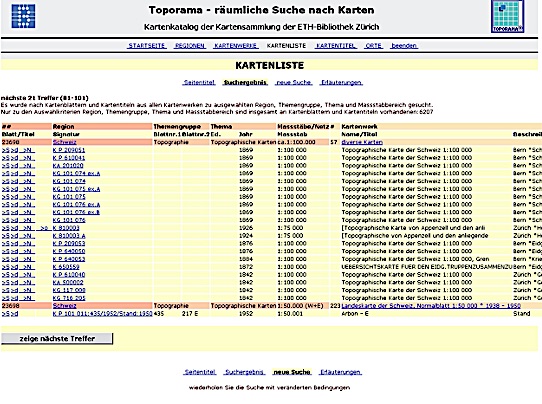Click the >d link in the KG 117 008 row
This screenshot has height=404, width=542.
click(14, 290)
